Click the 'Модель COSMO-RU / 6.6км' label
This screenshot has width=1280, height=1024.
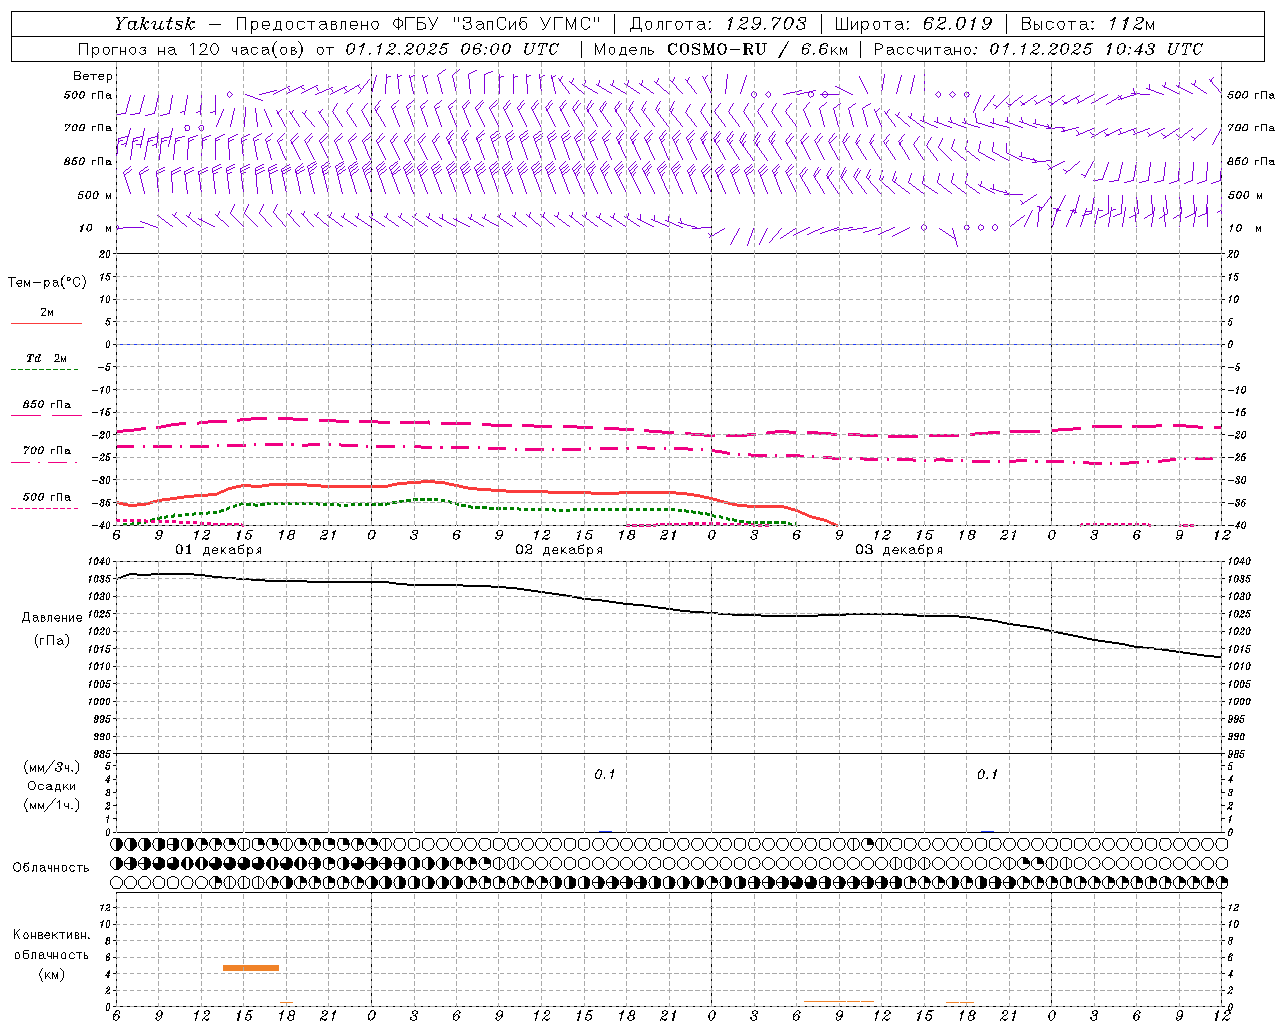click(x=720, y=49)
